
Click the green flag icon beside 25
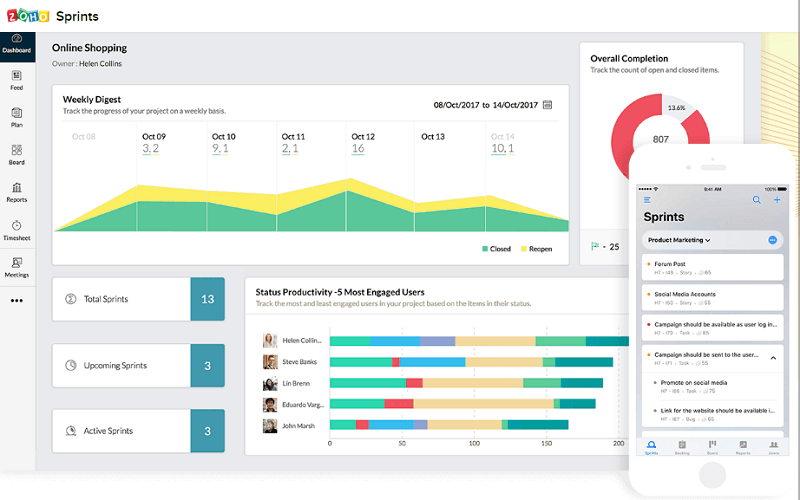[x=594, y=246]
